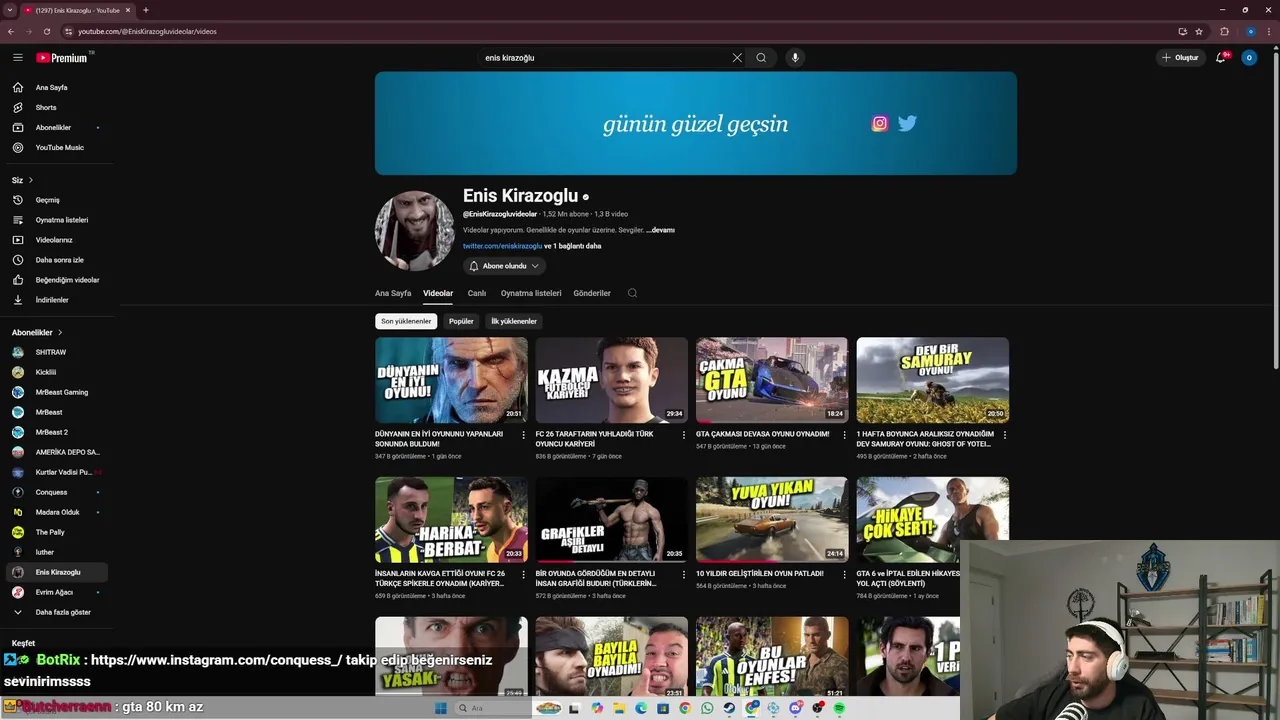Bookmark this page with the star
Screen dimensions: 1280x720
point(1199,31)
